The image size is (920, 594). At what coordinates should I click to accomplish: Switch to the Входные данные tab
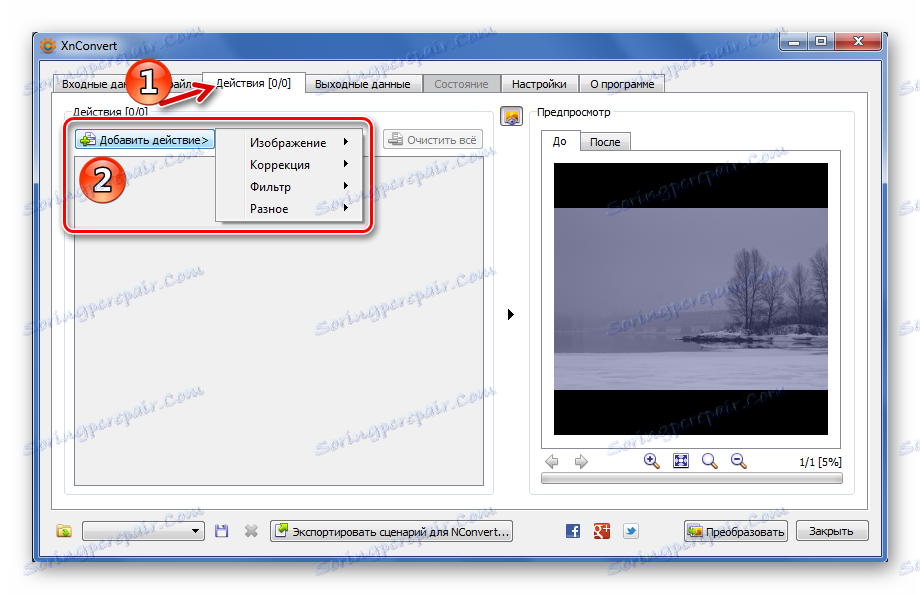pos(127,84)
